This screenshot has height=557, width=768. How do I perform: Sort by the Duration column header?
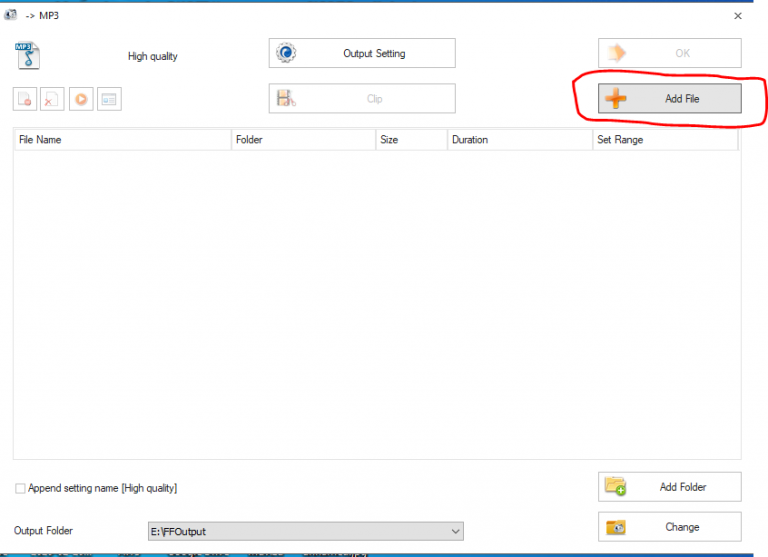(x=520, y=140)
